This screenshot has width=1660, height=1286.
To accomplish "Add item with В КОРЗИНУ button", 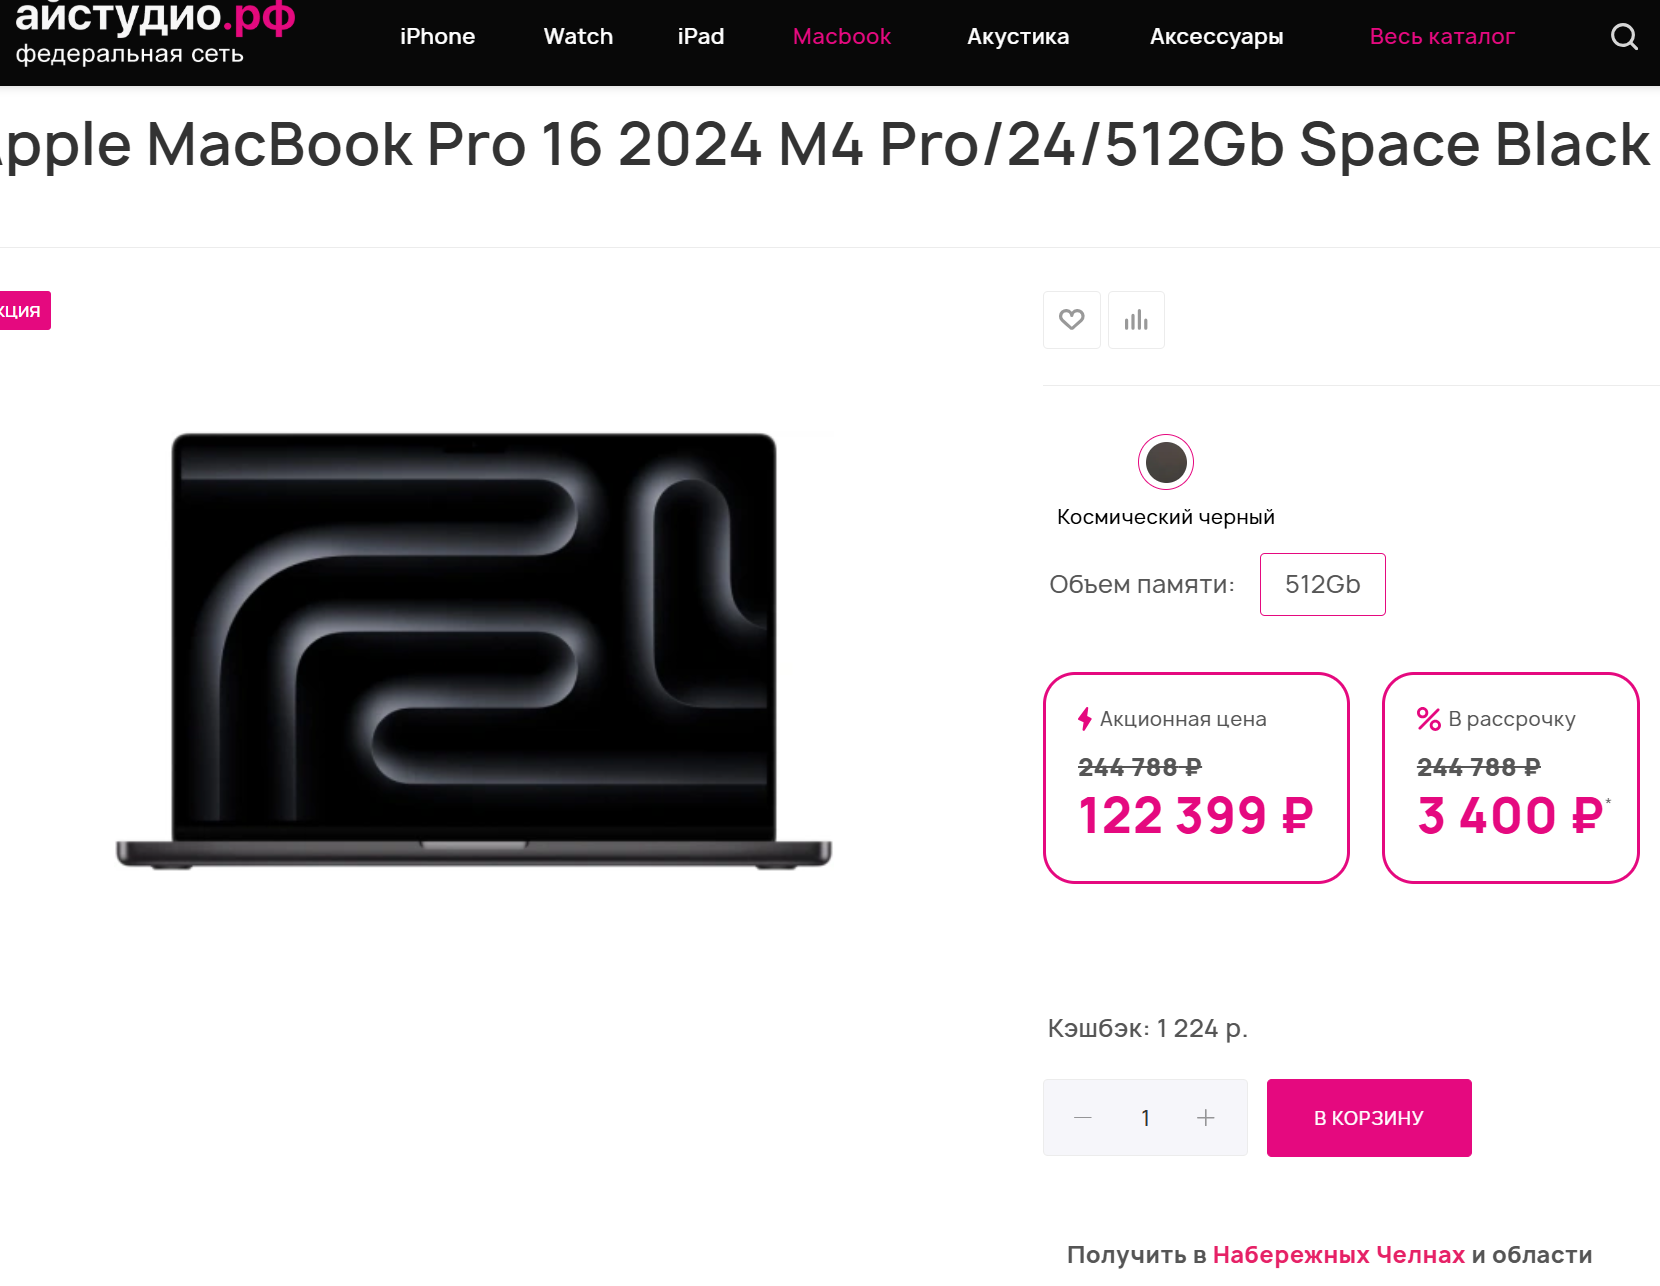I will click(x=1369, y=1118).
